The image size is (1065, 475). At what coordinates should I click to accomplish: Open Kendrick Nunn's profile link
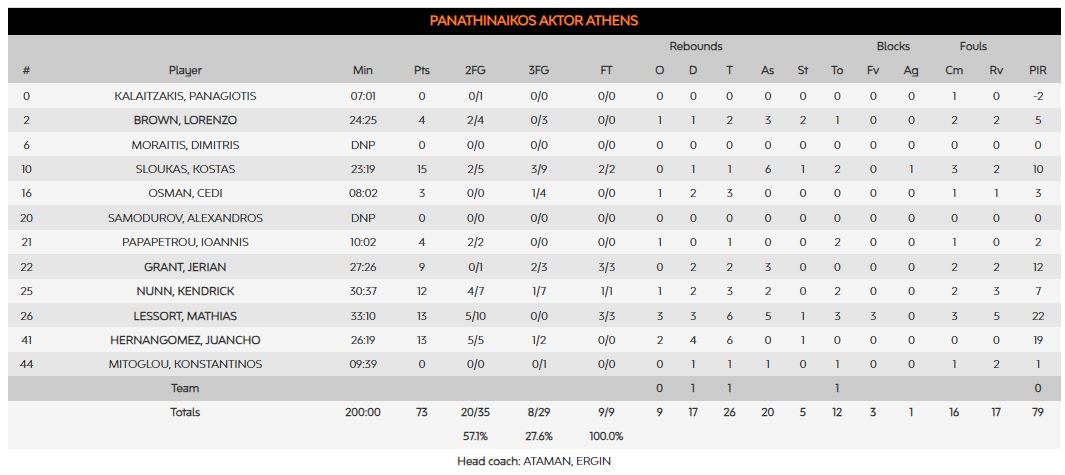point(186,291)
